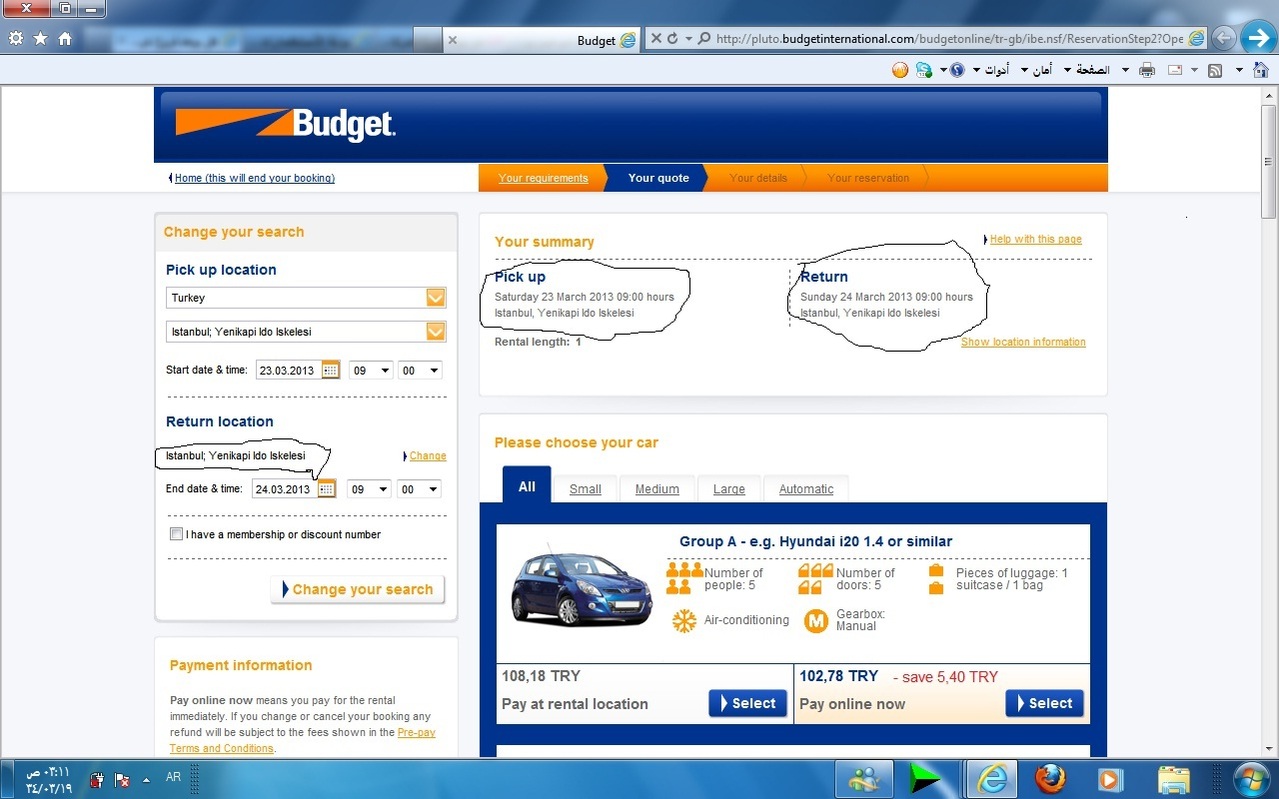Open the start time hour dropdown

tap(369, 370)
